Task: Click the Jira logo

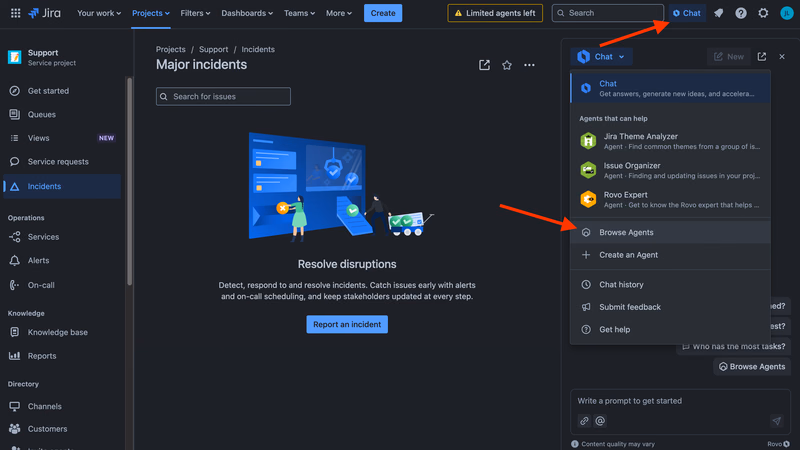Action: click(44, 13)
